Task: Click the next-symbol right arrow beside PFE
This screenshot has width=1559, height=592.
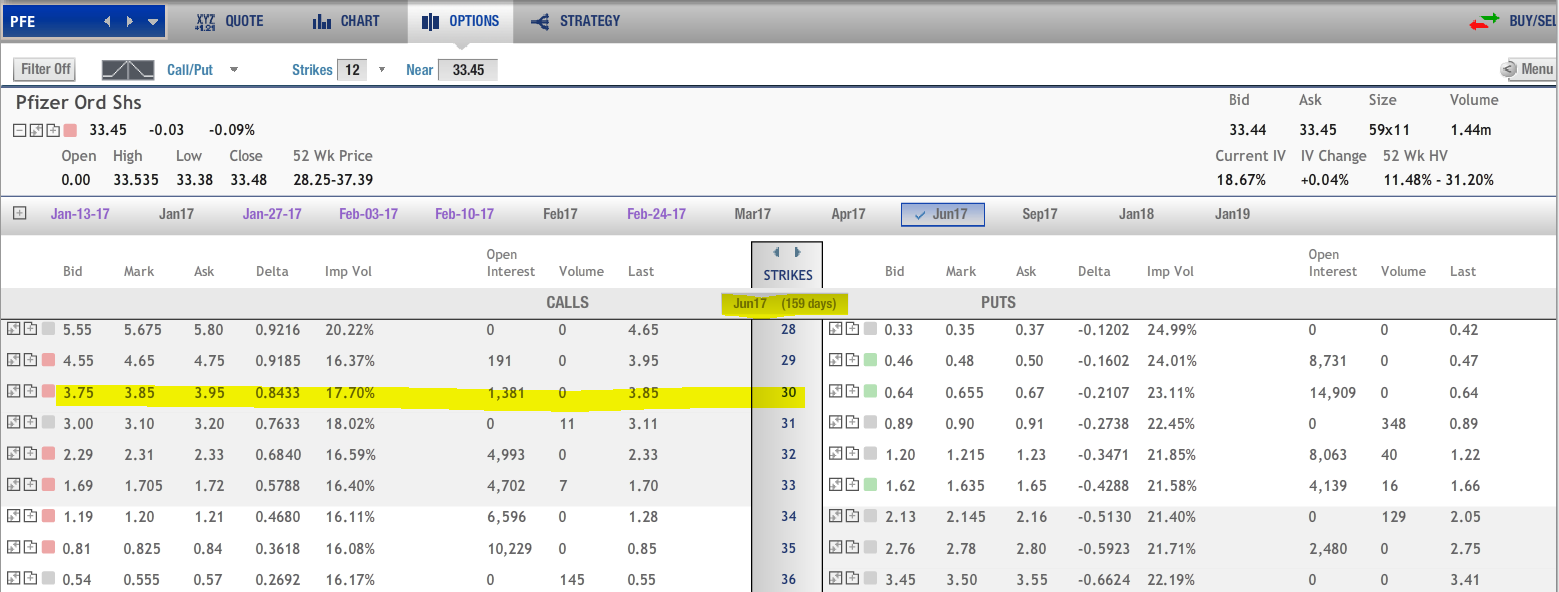Action: 130,21
